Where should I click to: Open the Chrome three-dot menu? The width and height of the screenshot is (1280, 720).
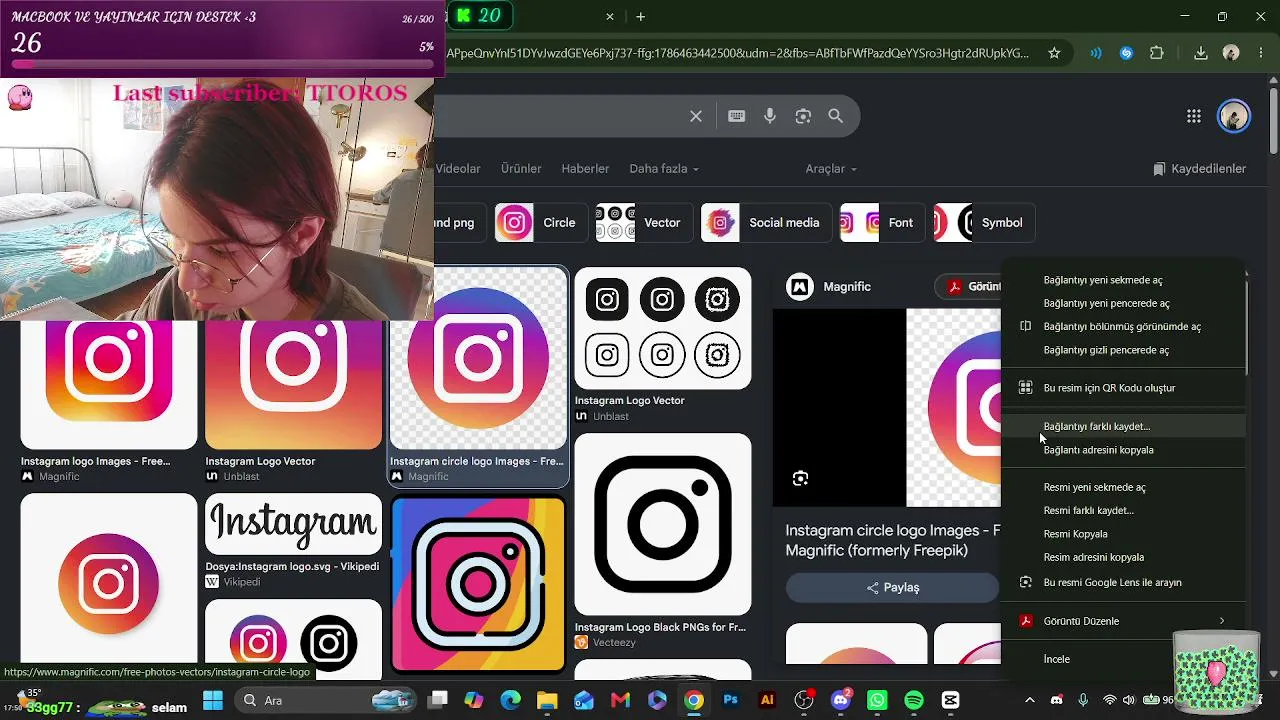pos(1260,53)
